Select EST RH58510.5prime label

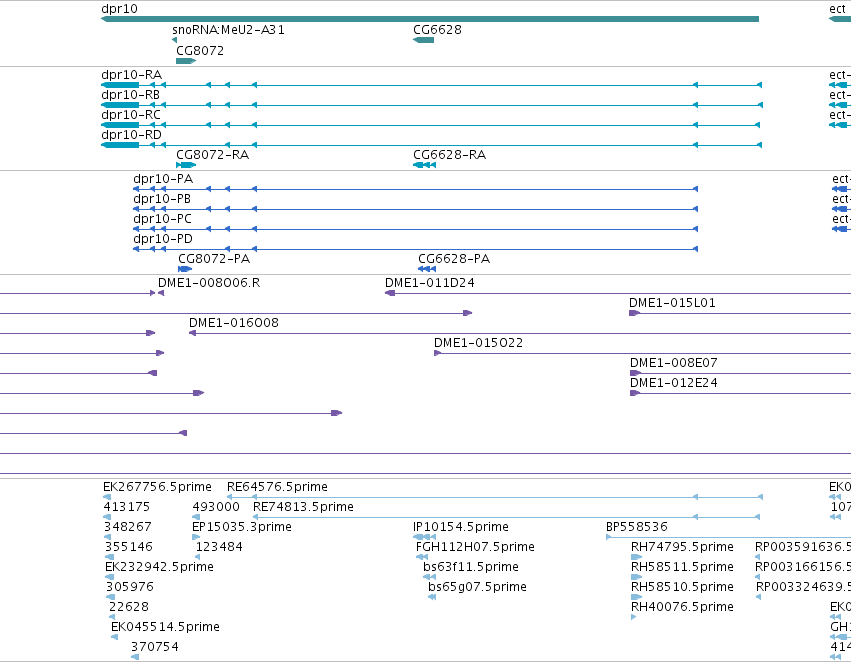pos(682,587)
